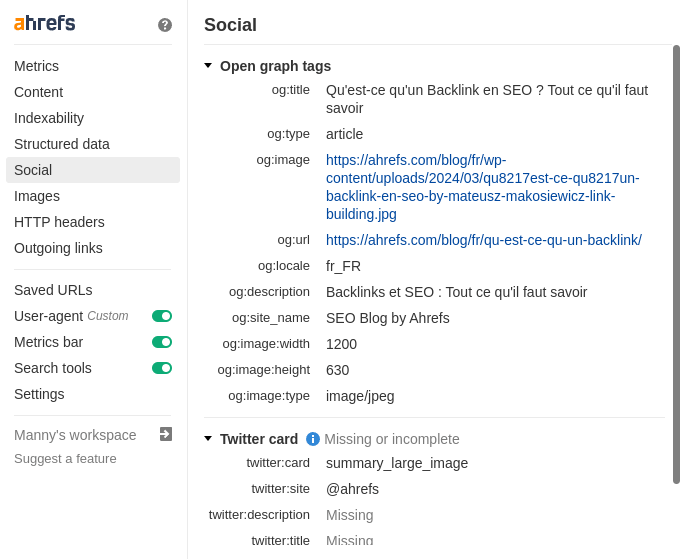Click the 'summary_large_image' value
683x559 pixels.
[397, 463]
